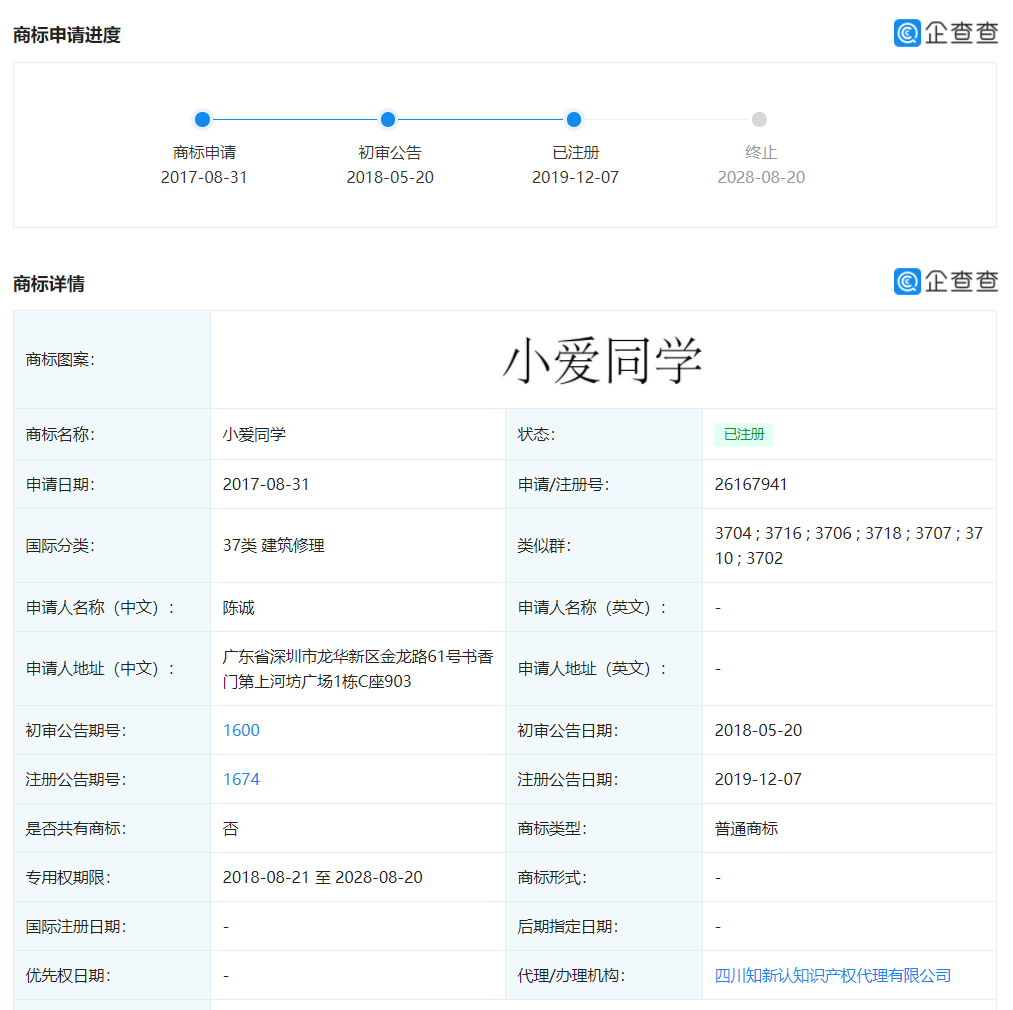This screenshot has width=1013, height=1010.
Task: Select 37类 建筑修理 classification text
Action: 273,545
